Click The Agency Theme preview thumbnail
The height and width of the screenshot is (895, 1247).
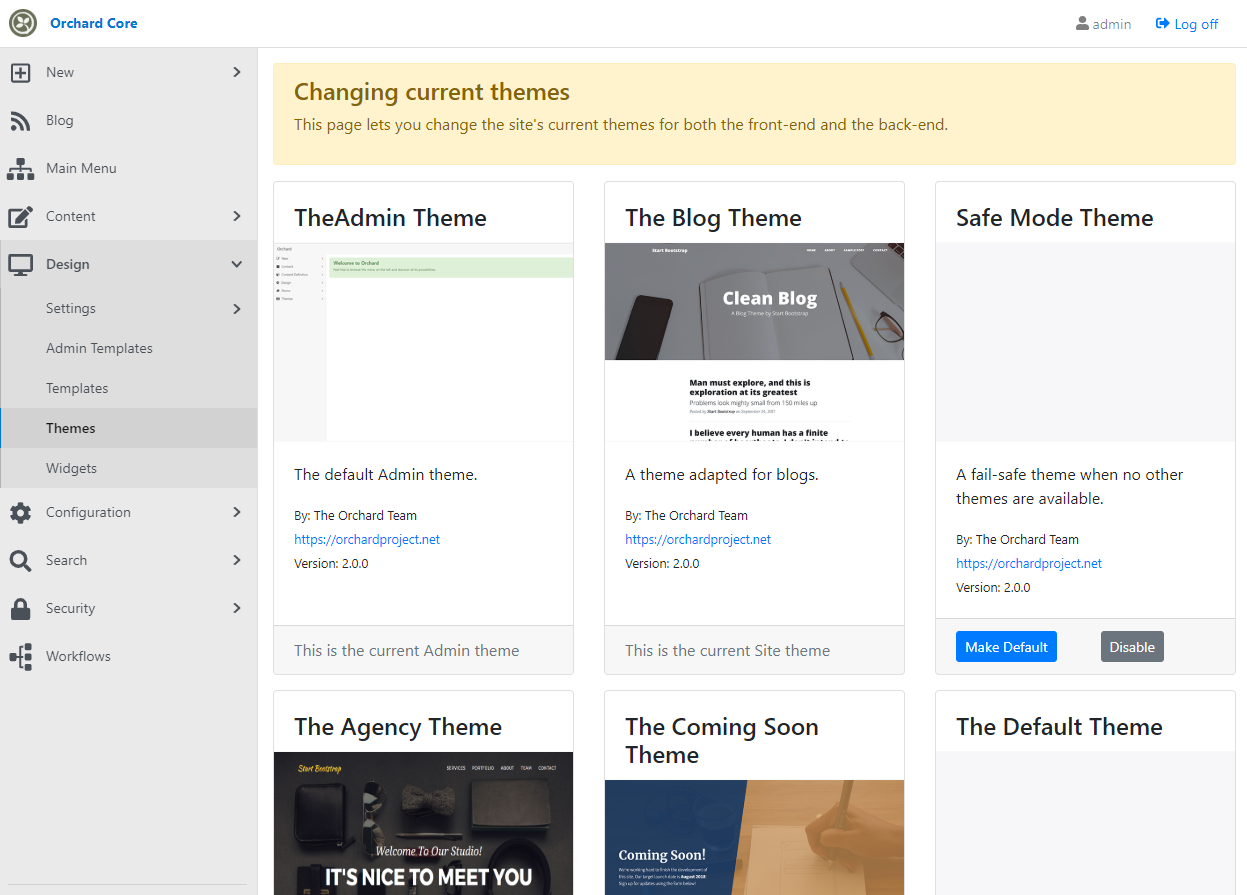[x=424, y=823]
